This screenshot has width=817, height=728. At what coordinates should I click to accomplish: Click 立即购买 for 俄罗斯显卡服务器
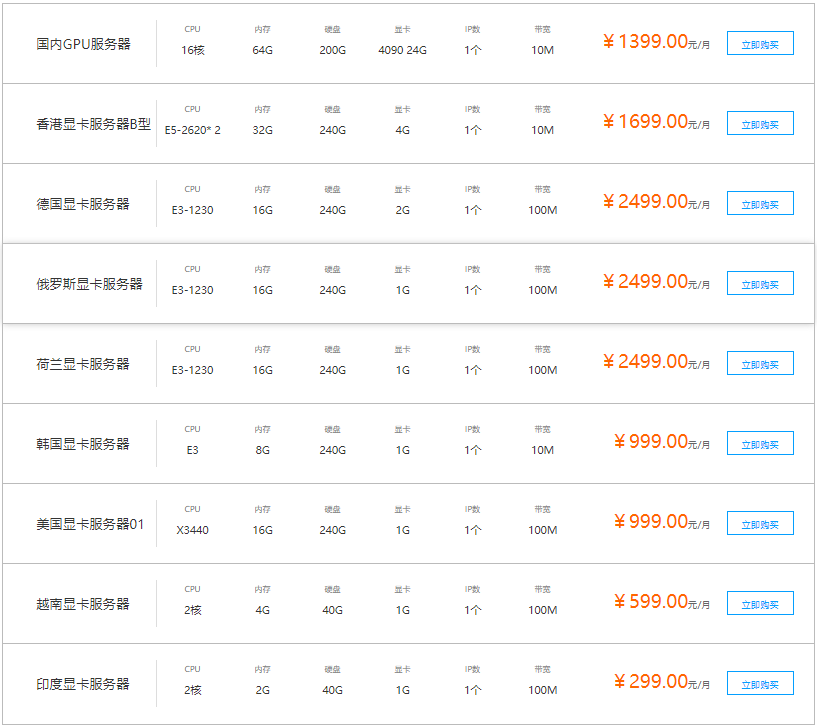tap(759, 282)
